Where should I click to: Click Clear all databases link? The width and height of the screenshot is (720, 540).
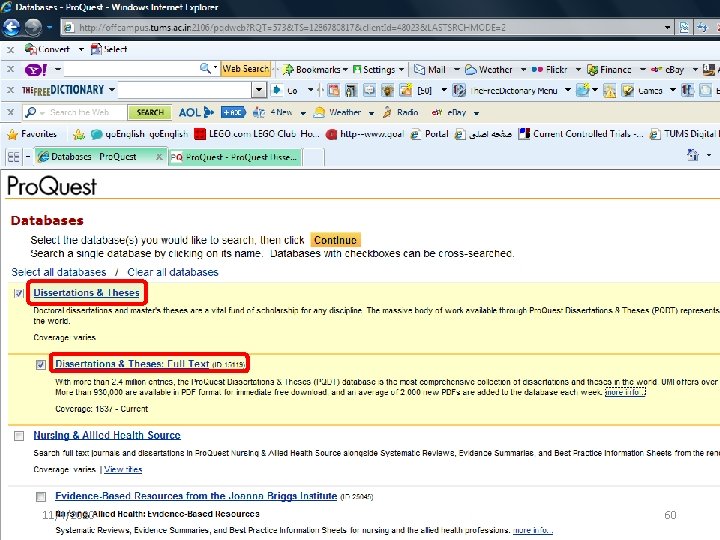pyautogui.click(x=173, y=272)
